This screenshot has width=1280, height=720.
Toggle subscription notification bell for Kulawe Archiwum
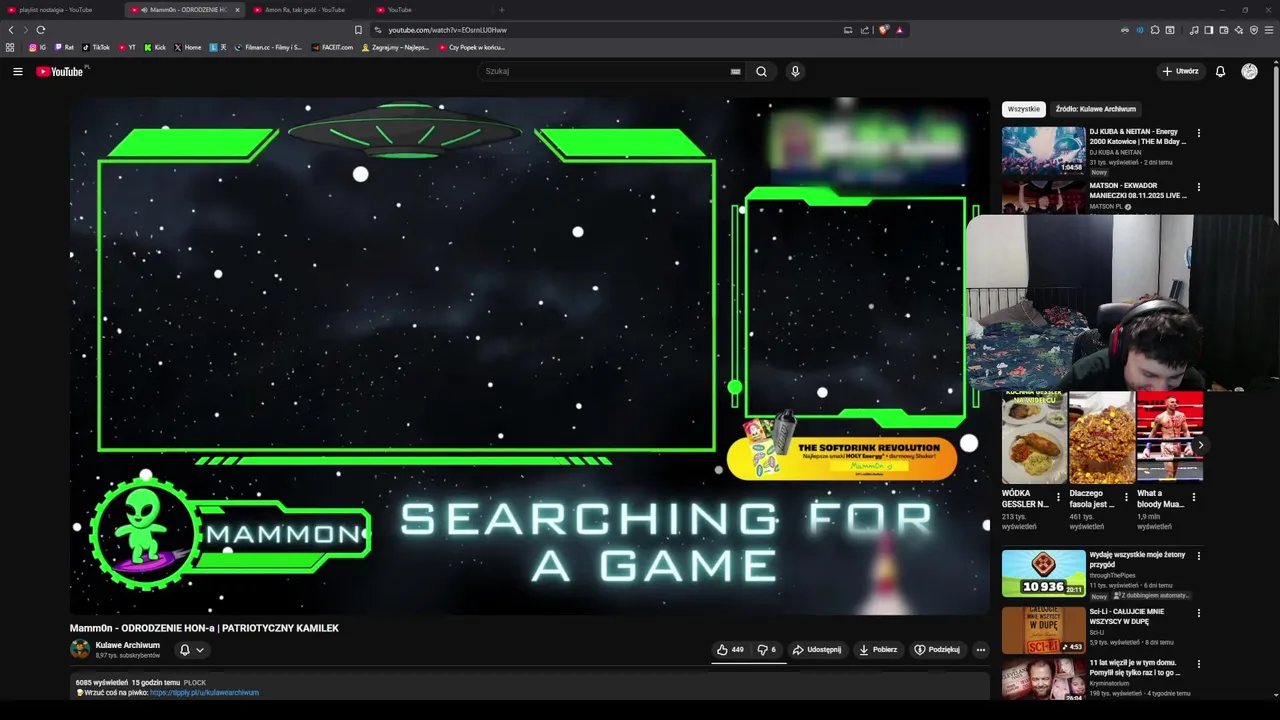point(191,650)
